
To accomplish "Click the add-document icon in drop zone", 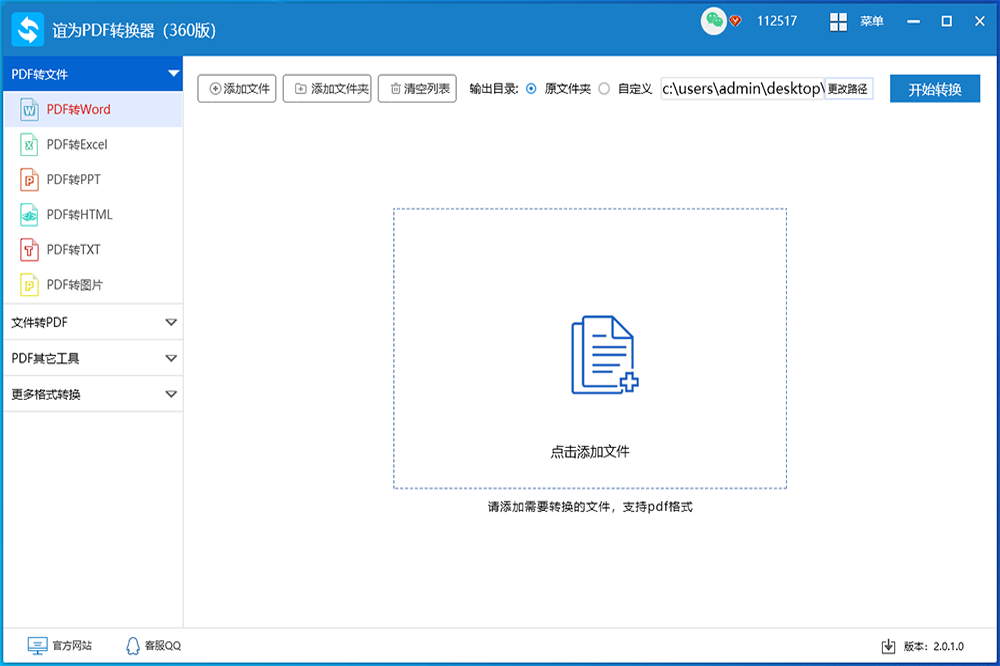I will (x=604, y=355).
